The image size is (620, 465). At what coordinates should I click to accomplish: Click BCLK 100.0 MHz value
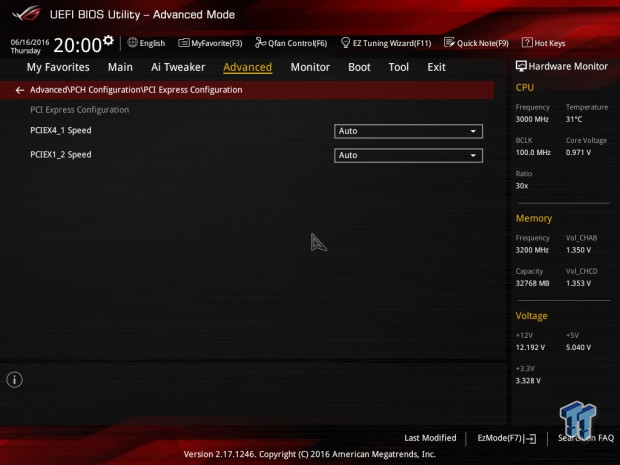click(533, 152)
